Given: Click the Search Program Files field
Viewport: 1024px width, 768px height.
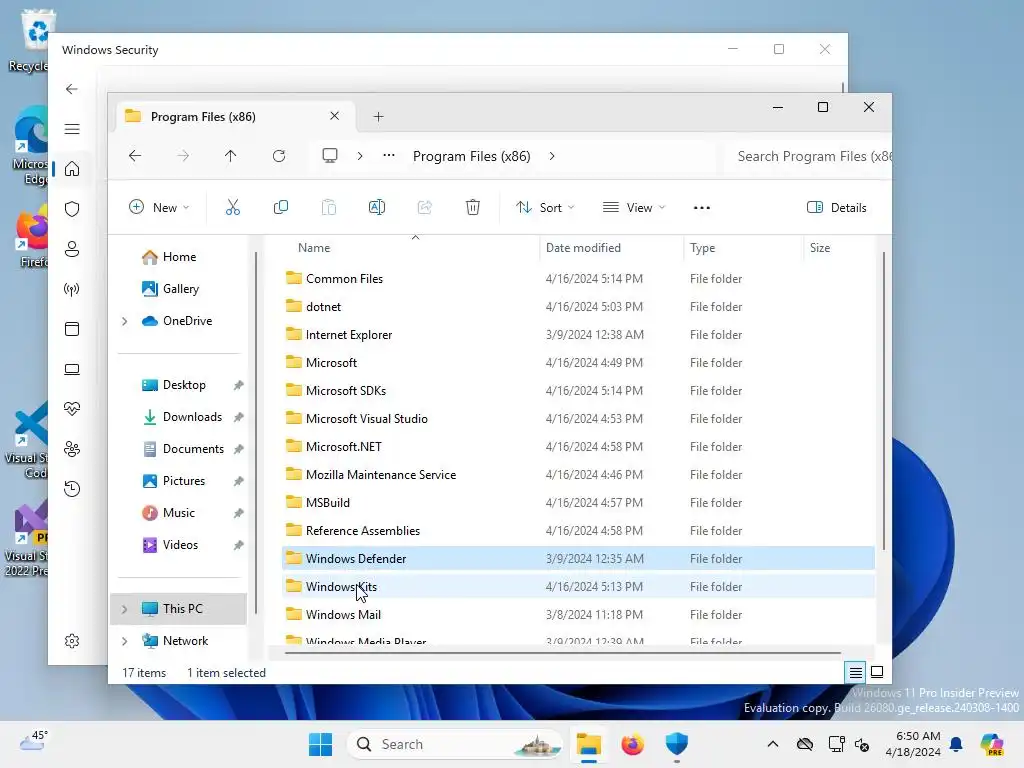Looking at the screenshot, I should pyautogui.click(x=808, y=156).
